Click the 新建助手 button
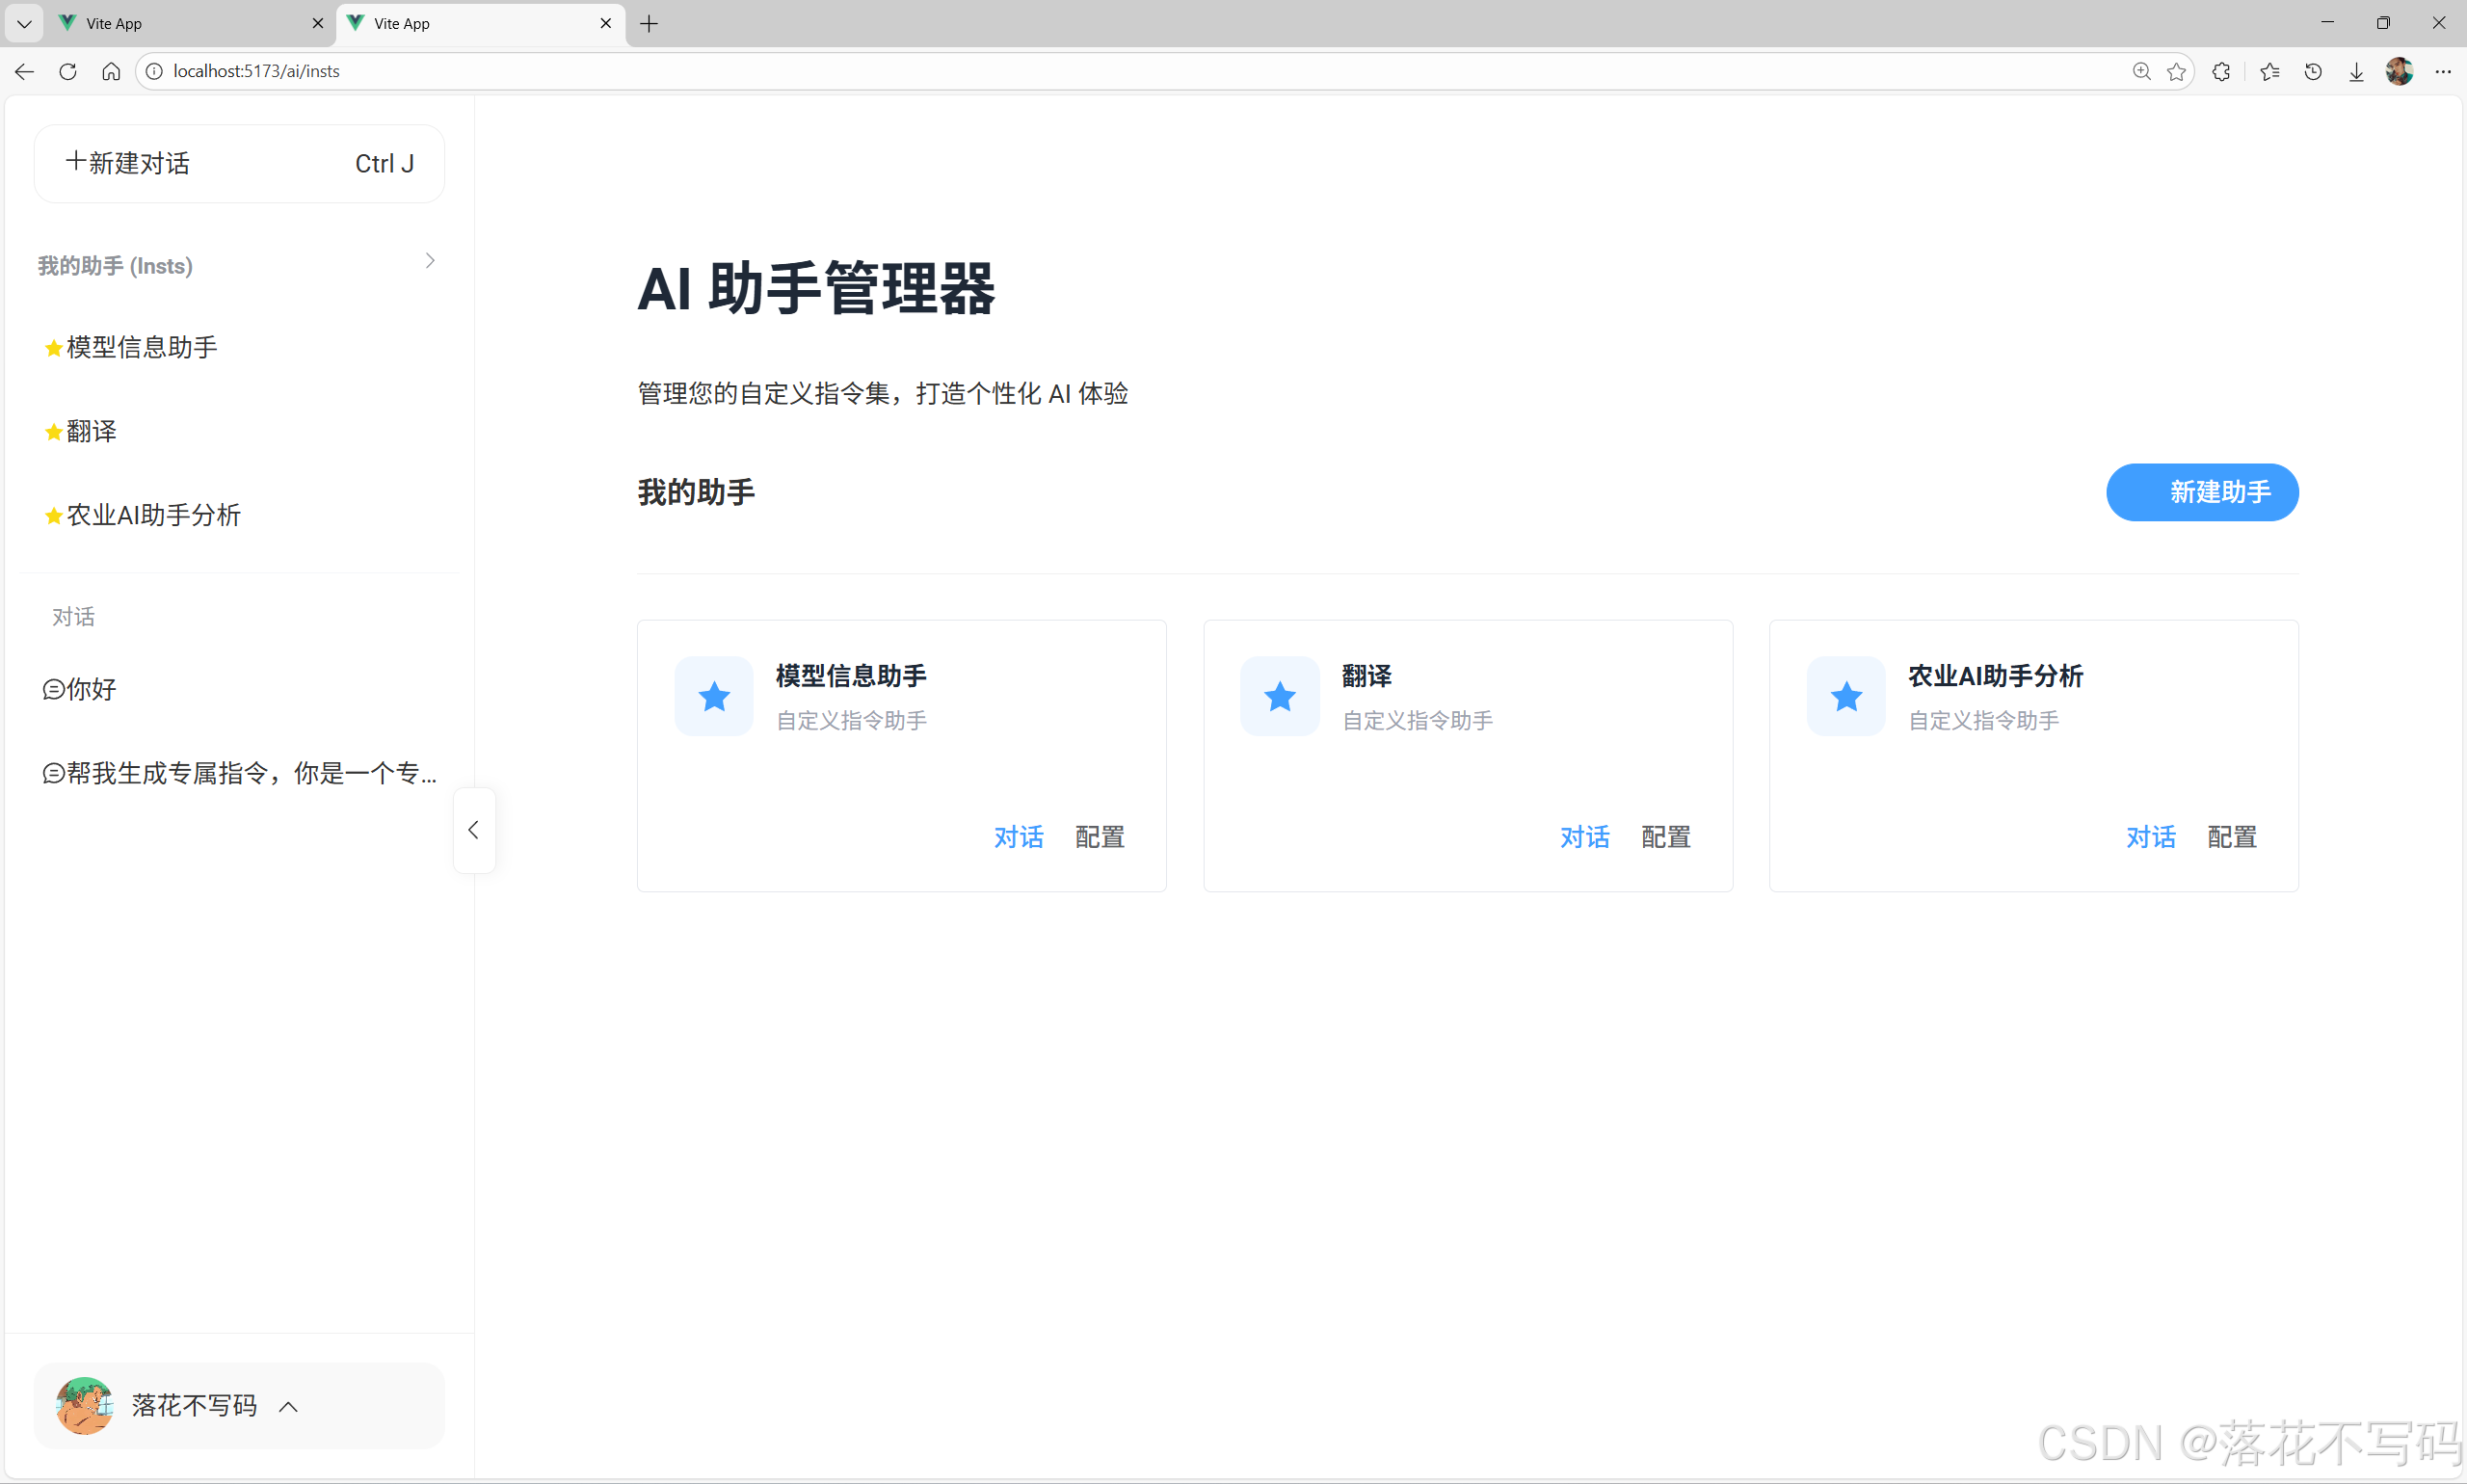Viewport: 2467px width, 1484px height. [x=2202, y=492]
